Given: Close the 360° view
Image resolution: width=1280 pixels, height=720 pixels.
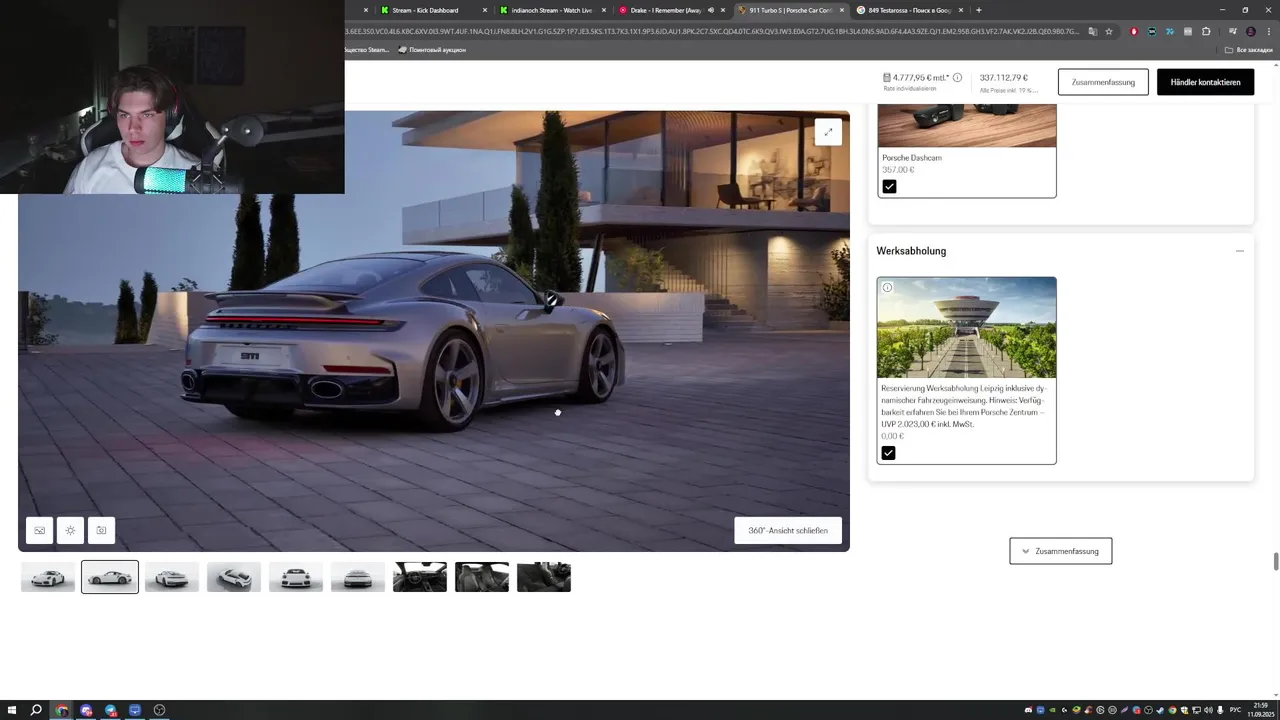Looking at the screenshot, I should click(x=788, y=531).
